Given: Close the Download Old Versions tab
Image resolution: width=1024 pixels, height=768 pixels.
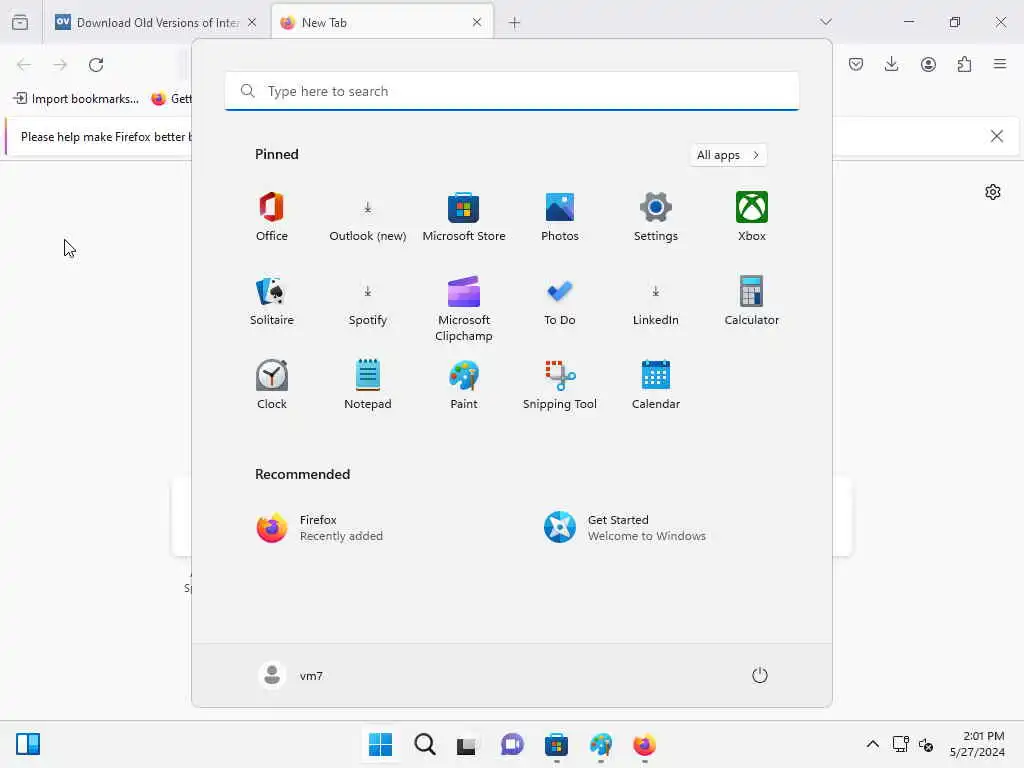Looking at the screenshot, I should [x=252, y=23].
